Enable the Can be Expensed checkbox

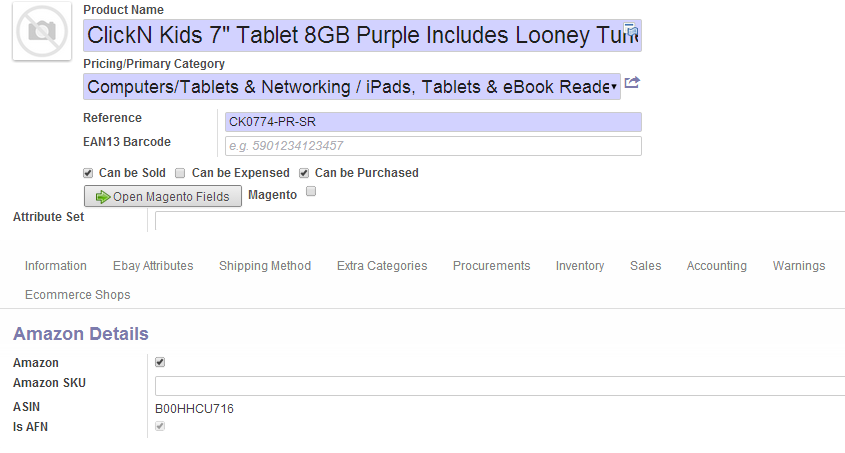pyautogui.click(x=180, y=173)
